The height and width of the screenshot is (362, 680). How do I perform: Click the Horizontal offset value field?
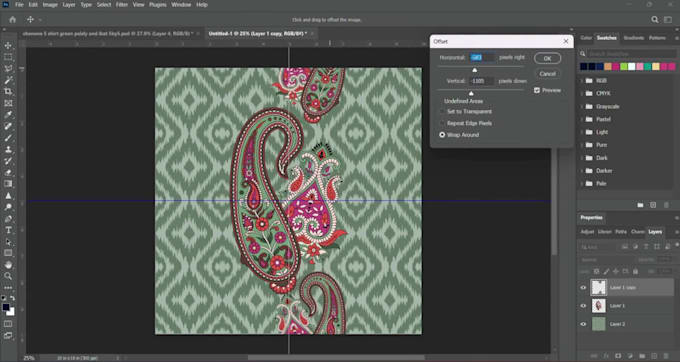coord(482,57)
